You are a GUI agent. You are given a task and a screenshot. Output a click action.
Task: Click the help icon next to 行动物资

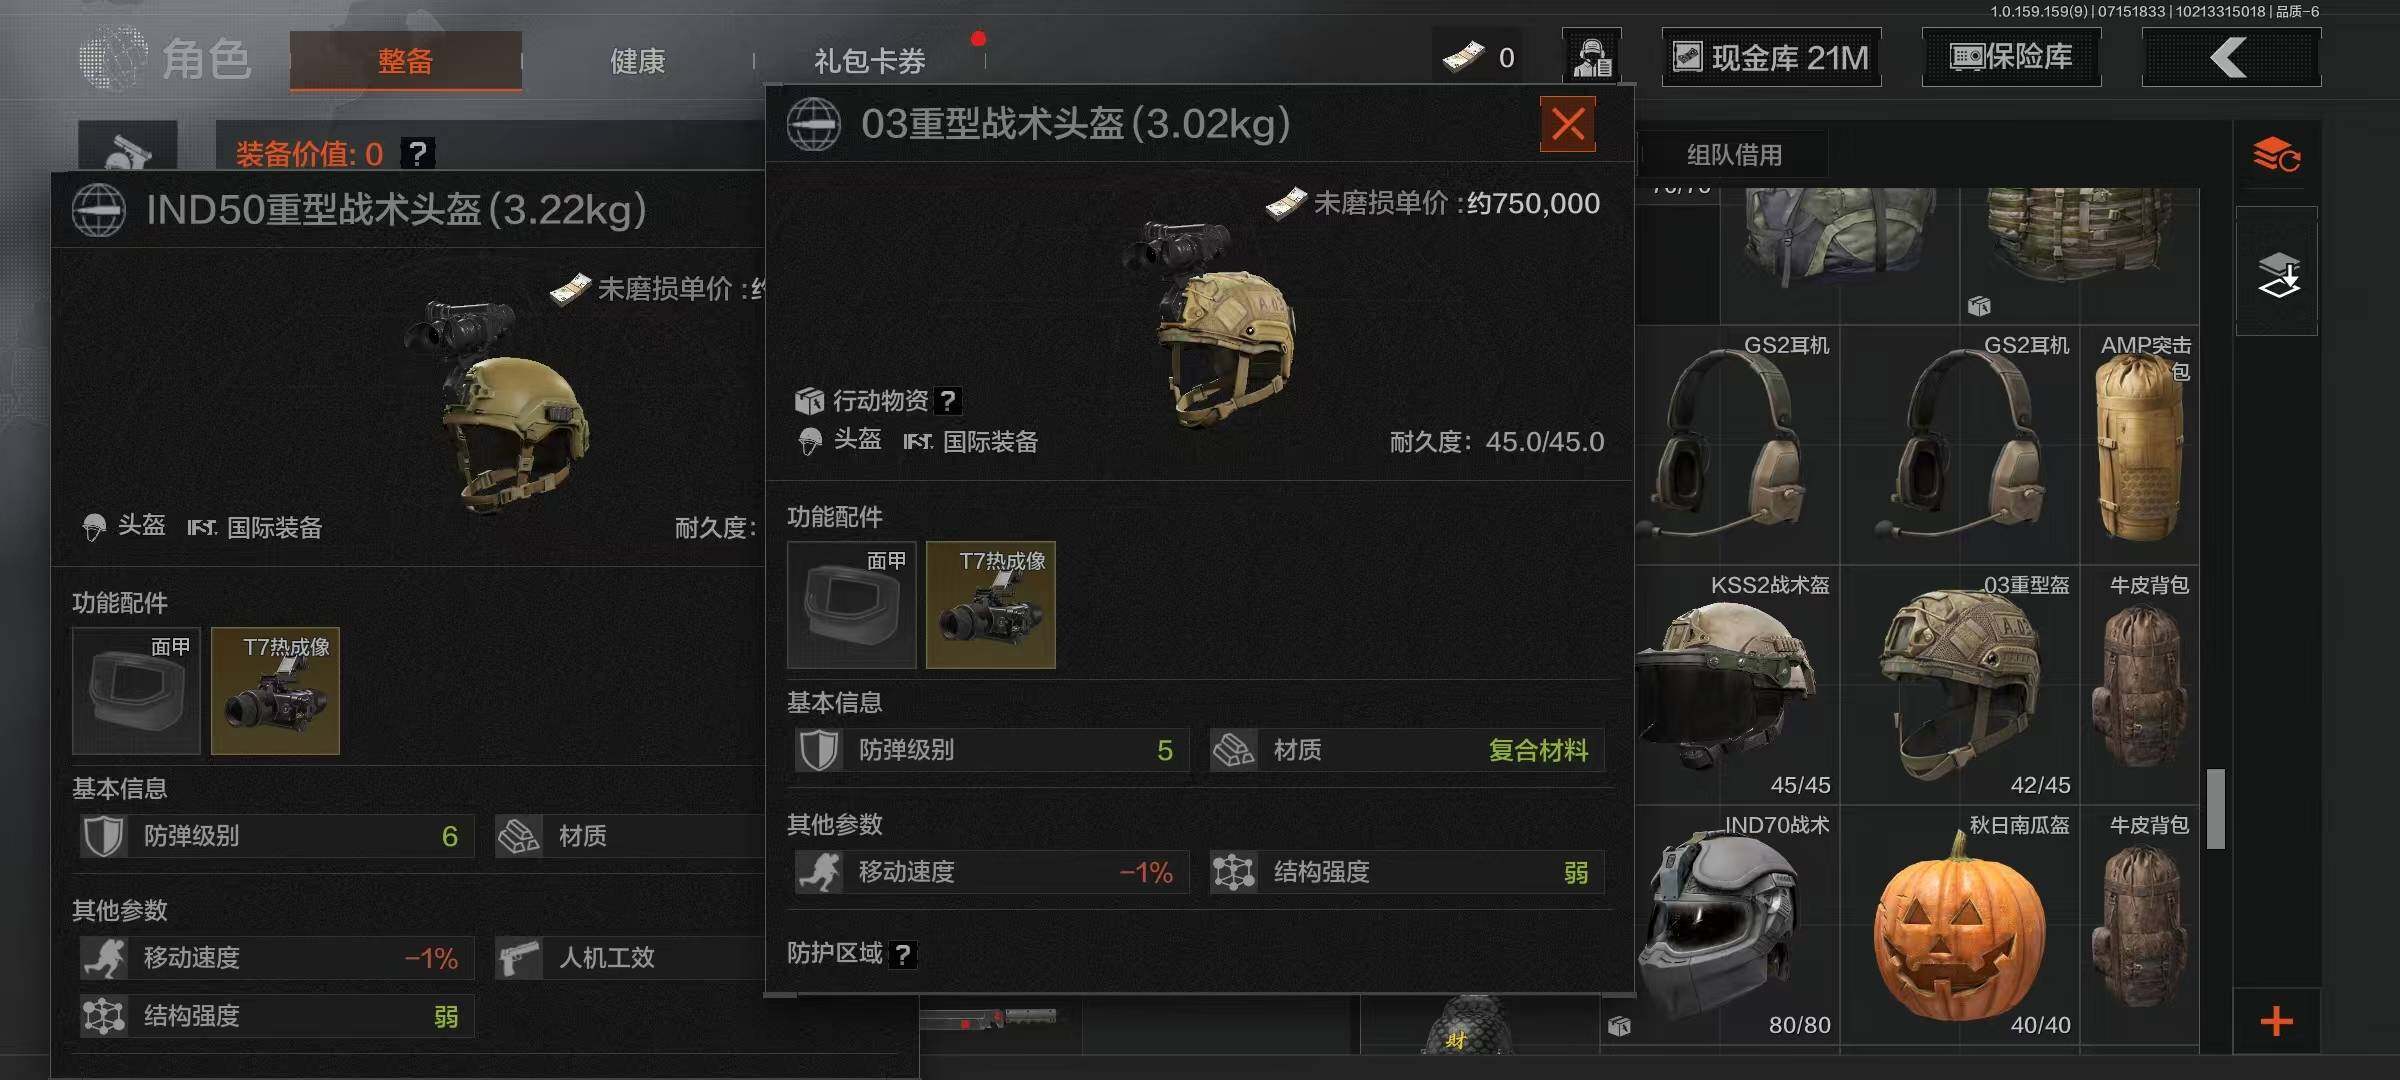pos(948,401)
